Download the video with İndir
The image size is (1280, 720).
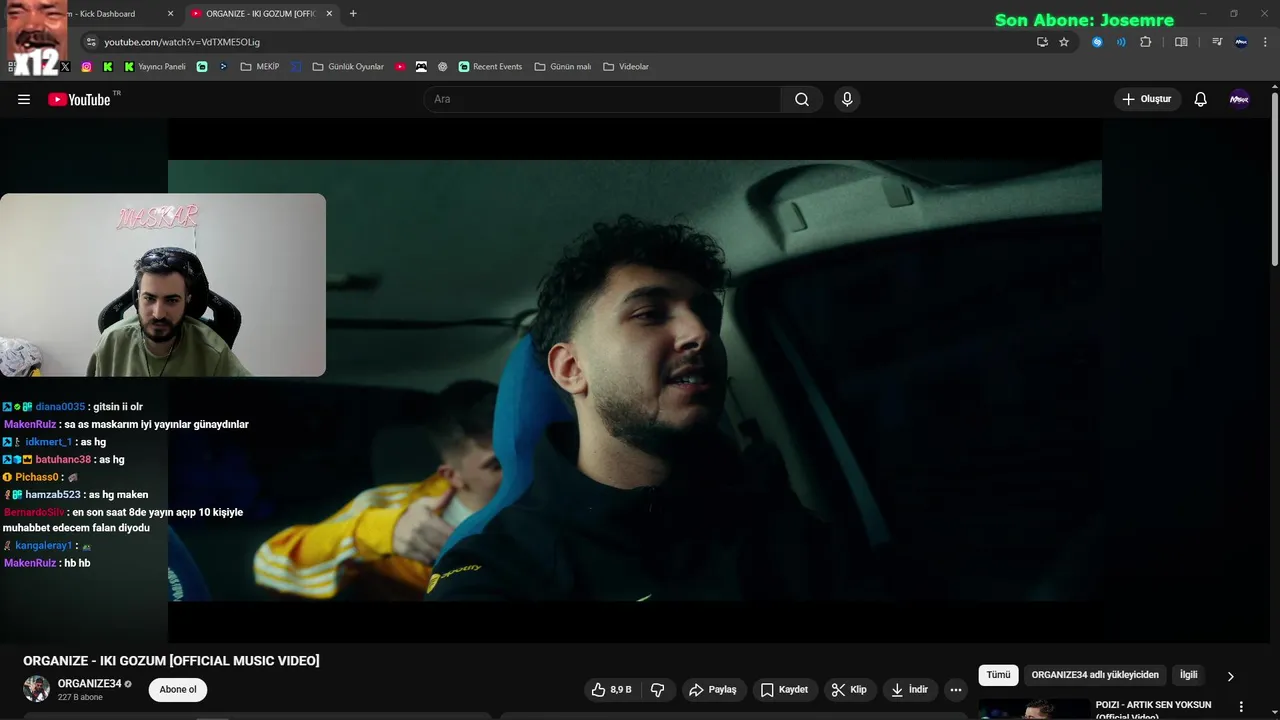[910, 690]
